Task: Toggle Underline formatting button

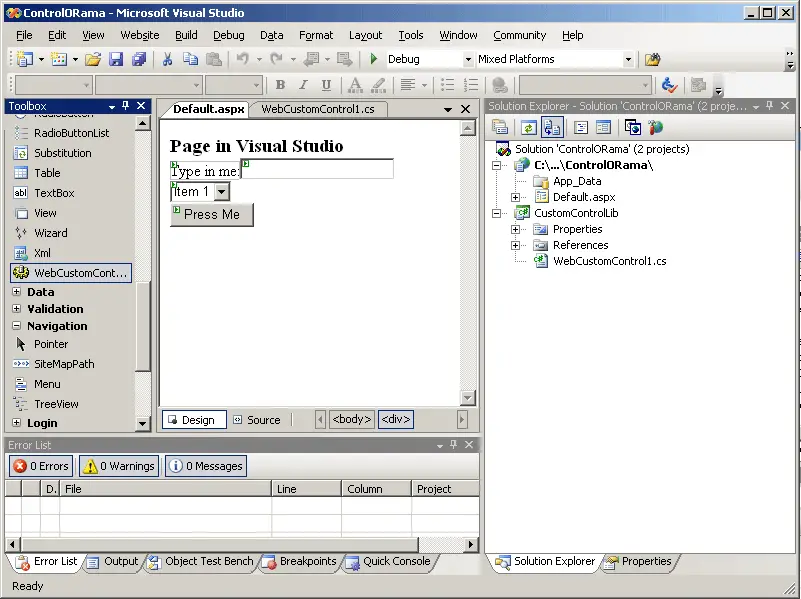Action: 326,85
